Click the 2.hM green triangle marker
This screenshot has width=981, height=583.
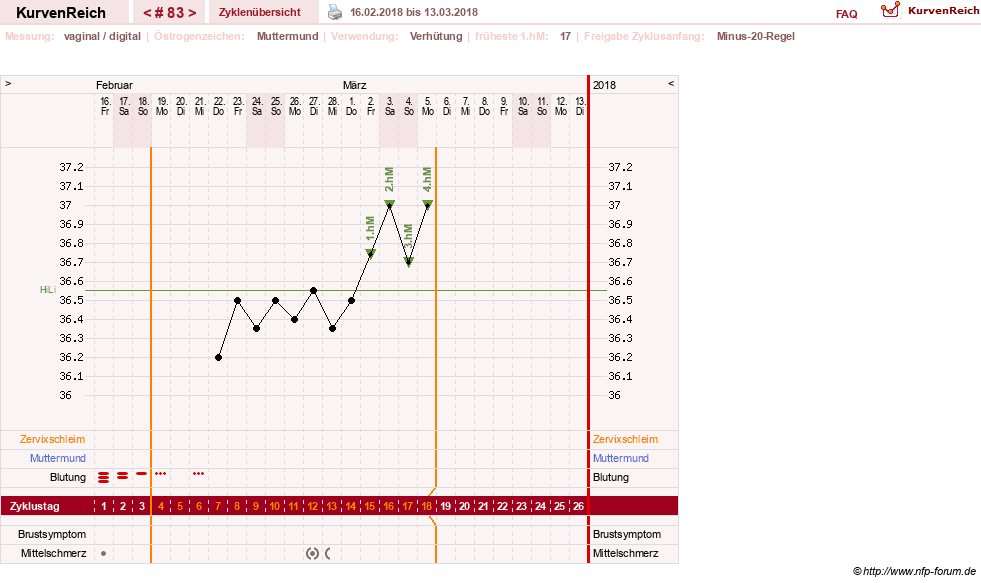click(389, 204)
